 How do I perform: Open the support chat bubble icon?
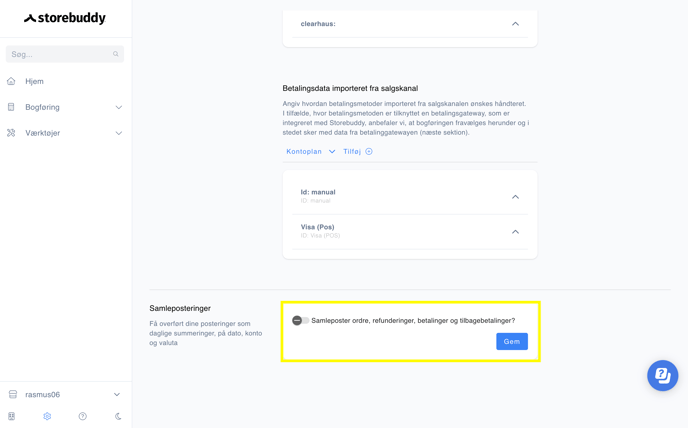tap(663, 376)
